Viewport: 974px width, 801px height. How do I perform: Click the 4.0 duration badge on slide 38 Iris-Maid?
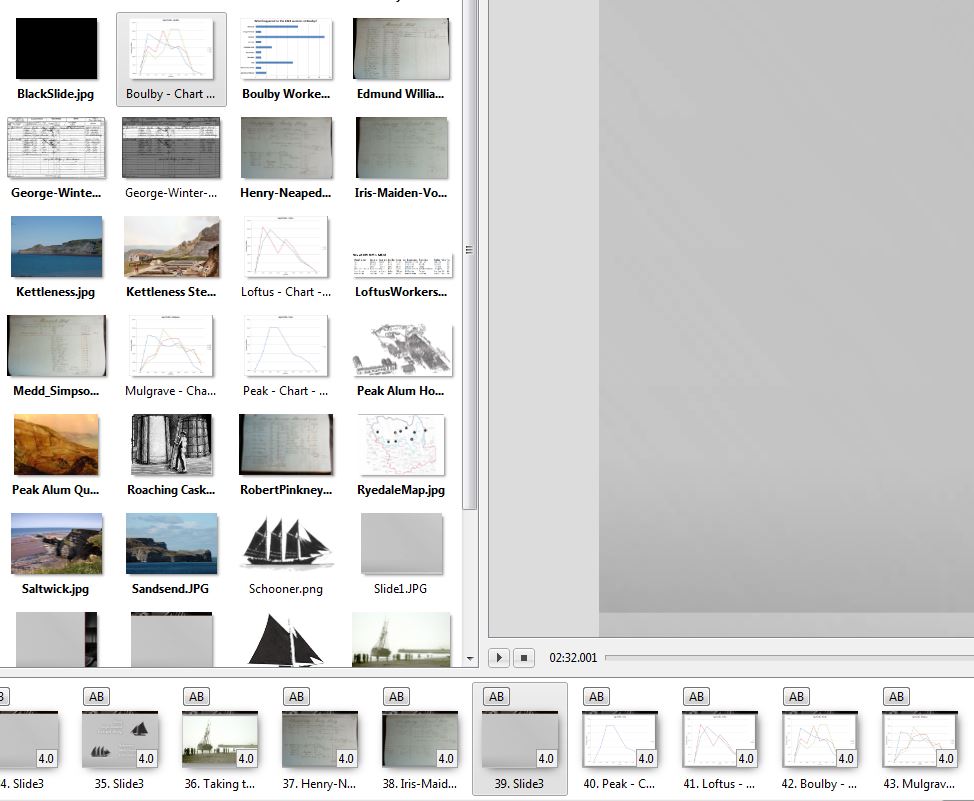click(x=446, y=759)
